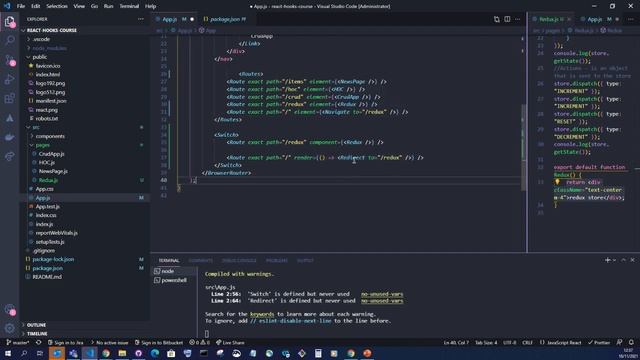
Task: Open the Help menu
Action: 151,6
